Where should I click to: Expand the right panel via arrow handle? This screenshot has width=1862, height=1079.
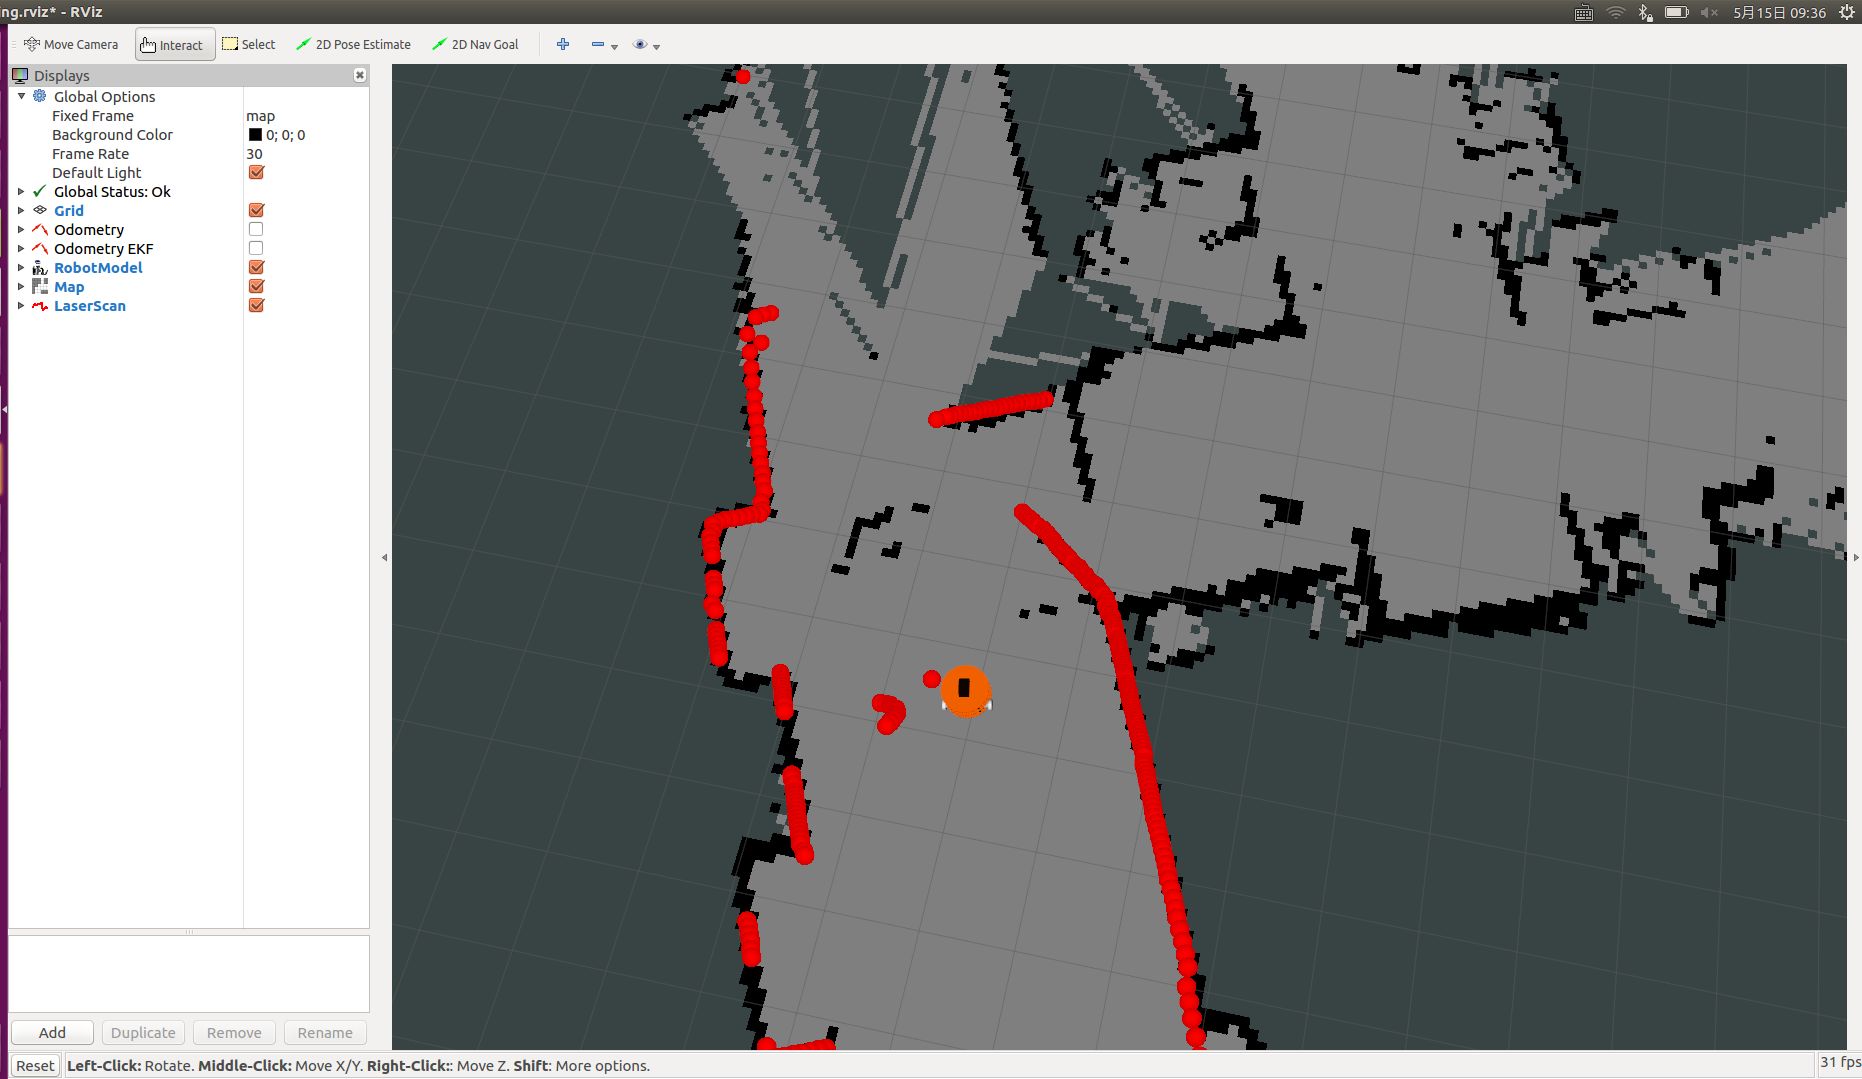1856,557
